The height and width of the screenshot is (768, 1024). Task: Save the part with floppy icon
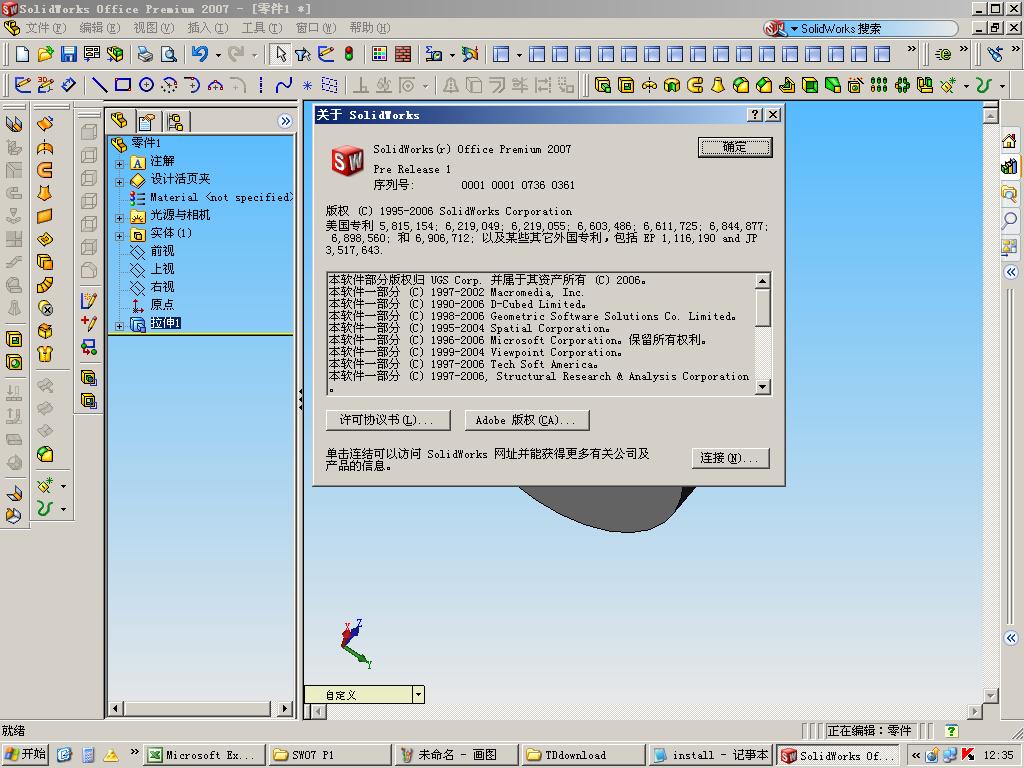click(69, 54)
